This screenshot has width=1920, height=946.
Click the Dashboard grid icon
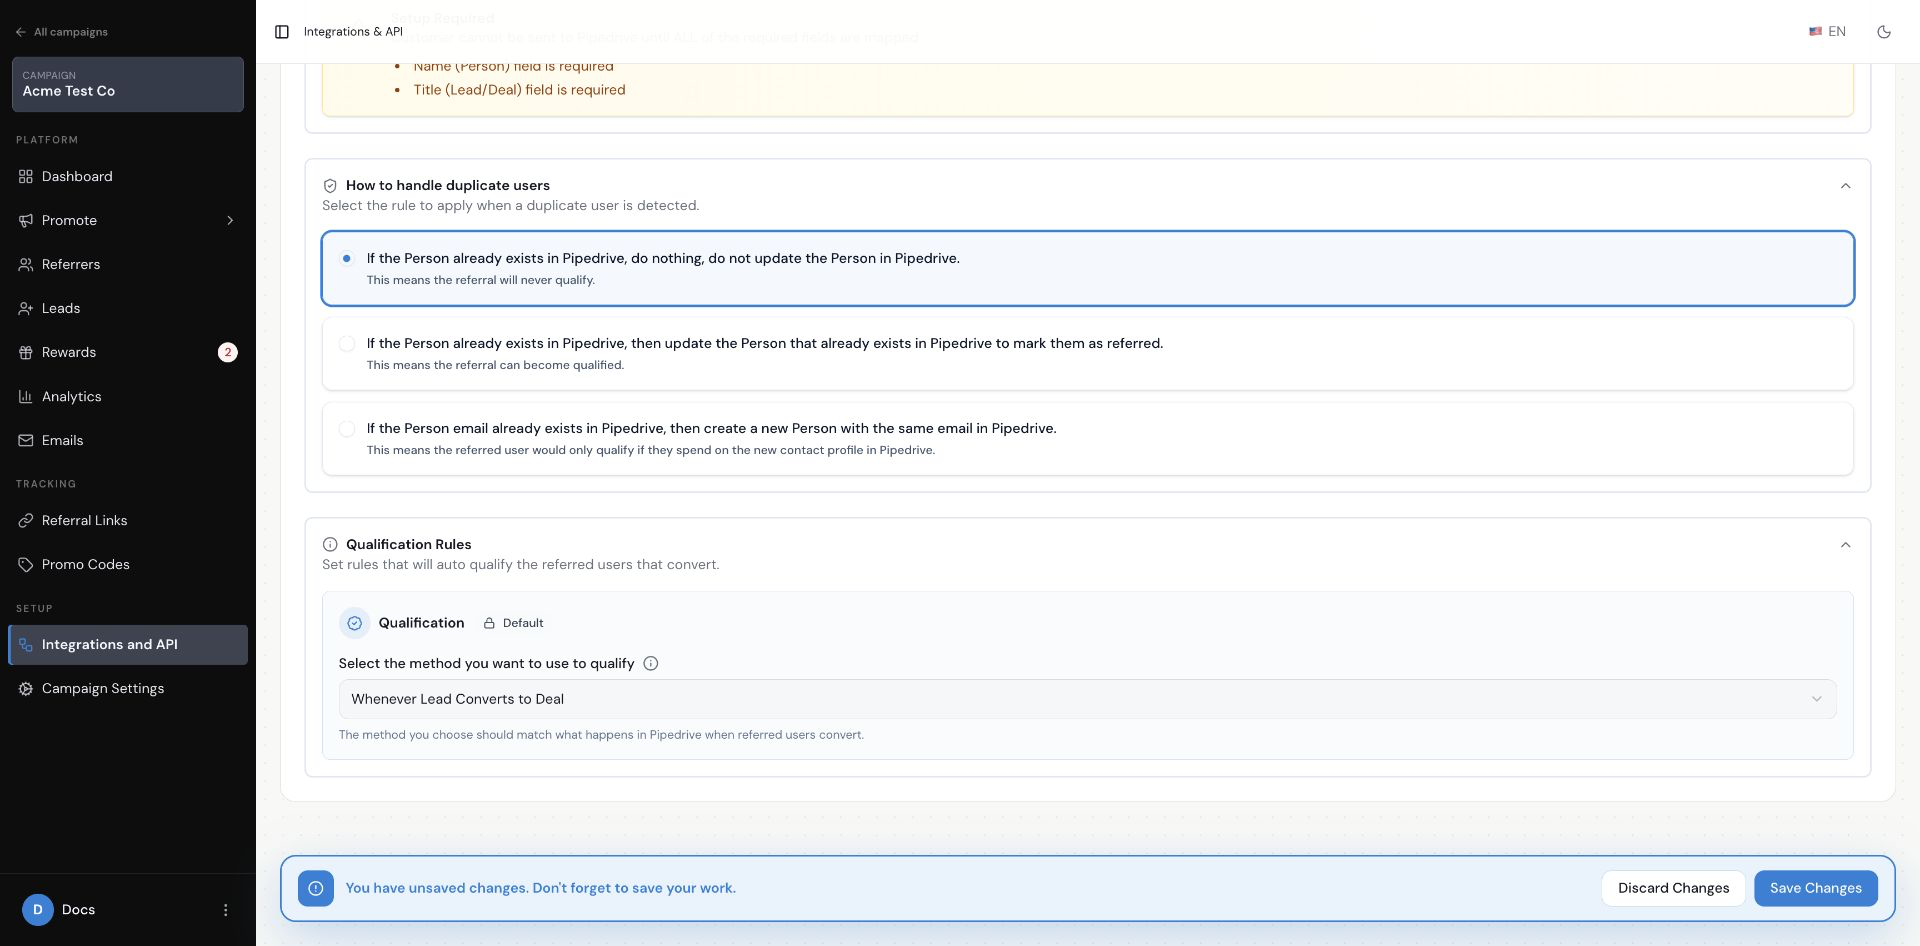(x=26, y=177)
